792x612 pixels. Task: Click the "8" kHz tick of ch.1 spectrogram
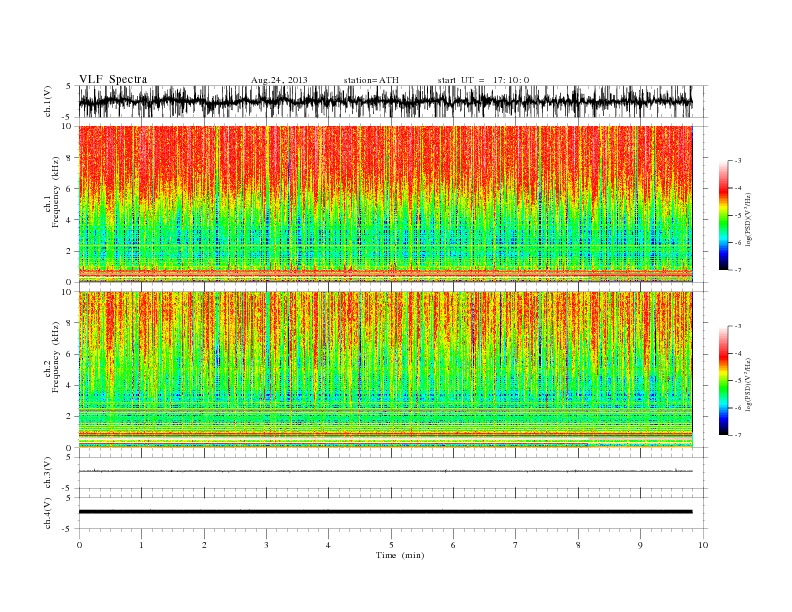70,158
